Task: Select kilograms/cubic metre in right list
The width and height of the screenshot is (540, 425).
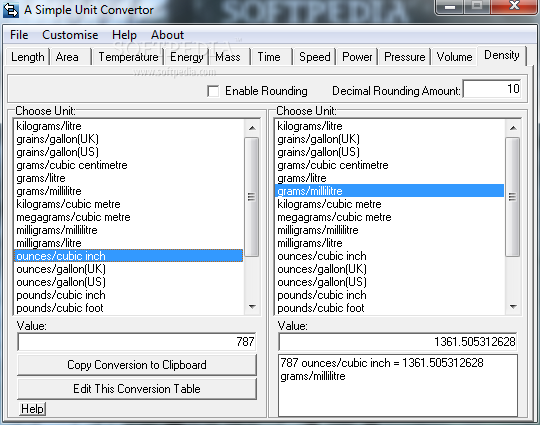Action: [x=390, y=204]
